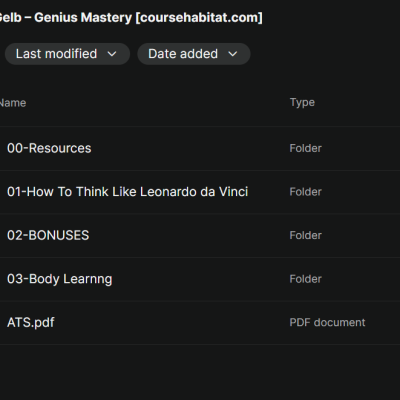This screenshot has height=400, width=400.
Task: Click the chevron in Last modified chip
Action: (x=112, y=54)
